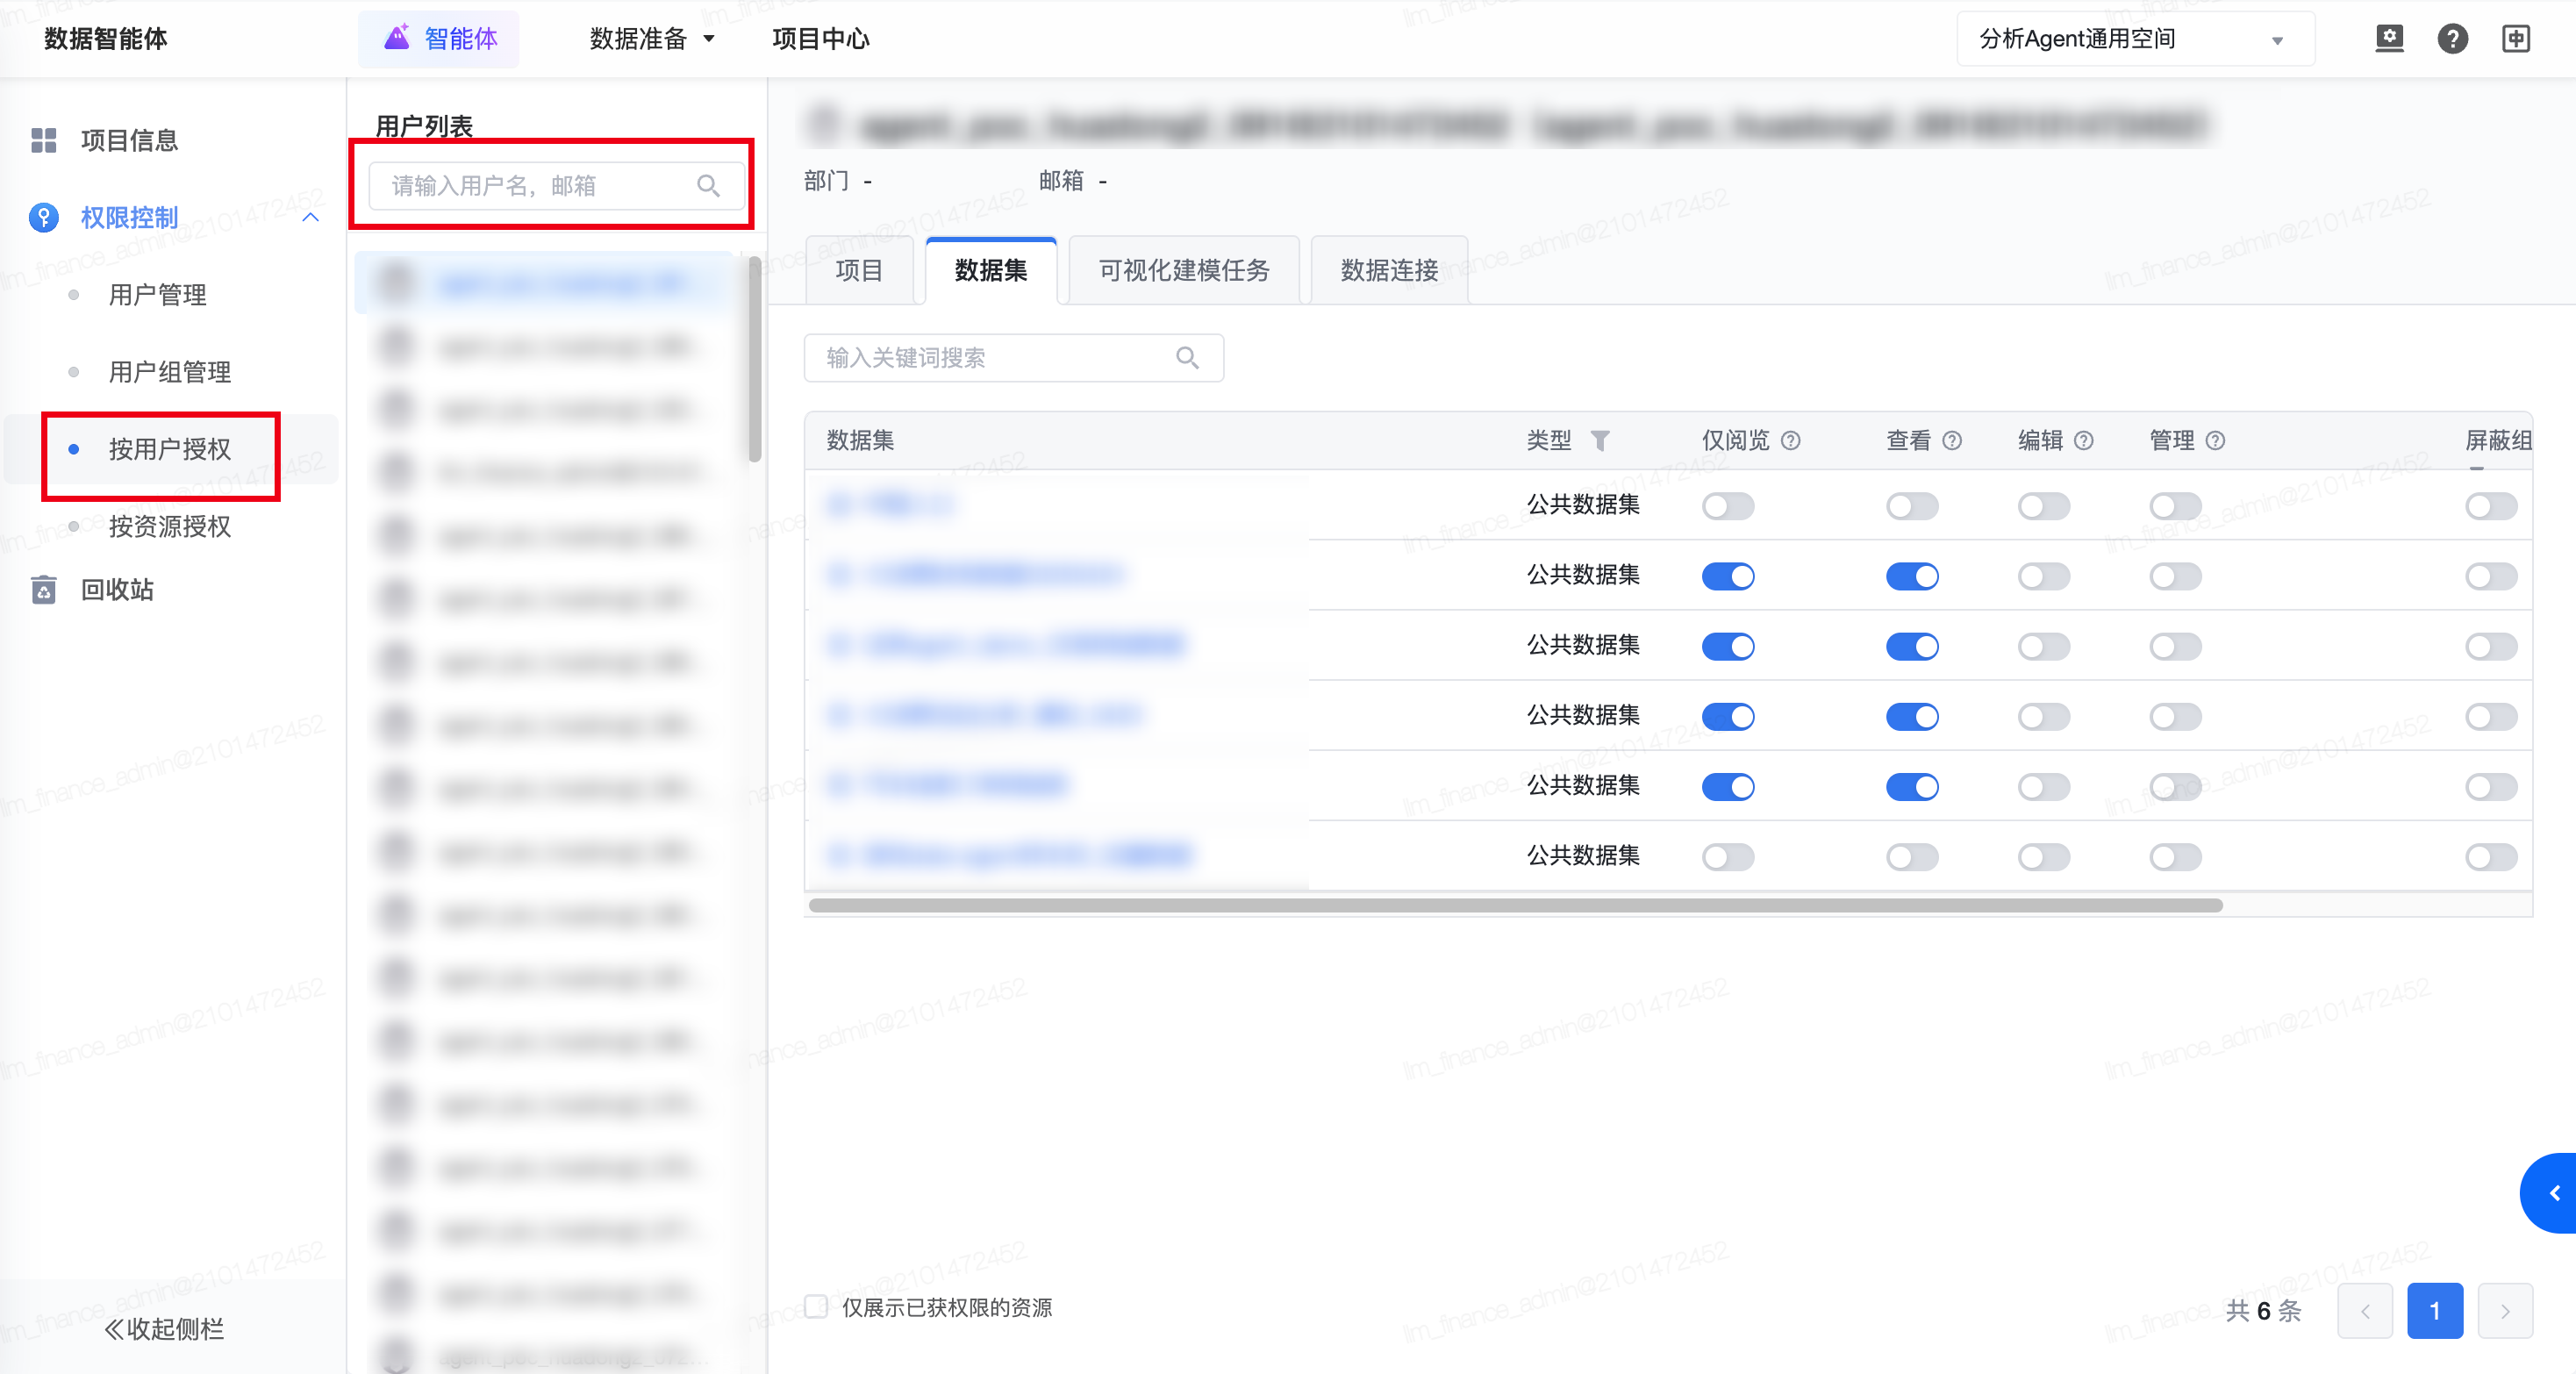2576x1374 pixels.
Task: Select the first highlighted user in list
Action: tap(545, 284)
